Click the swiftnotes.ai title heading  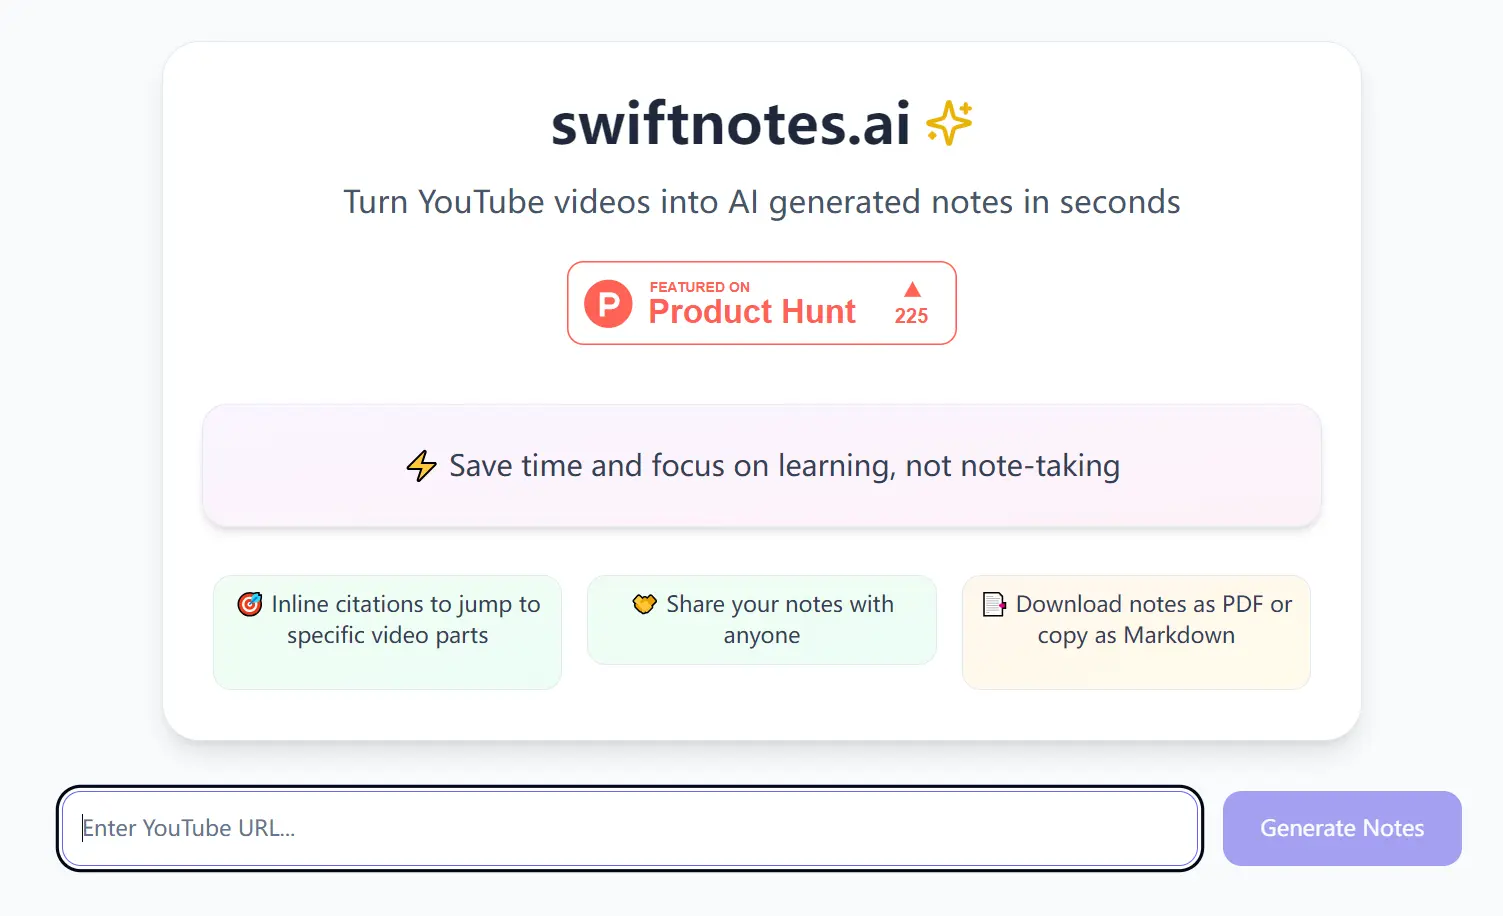coord(730,124)
